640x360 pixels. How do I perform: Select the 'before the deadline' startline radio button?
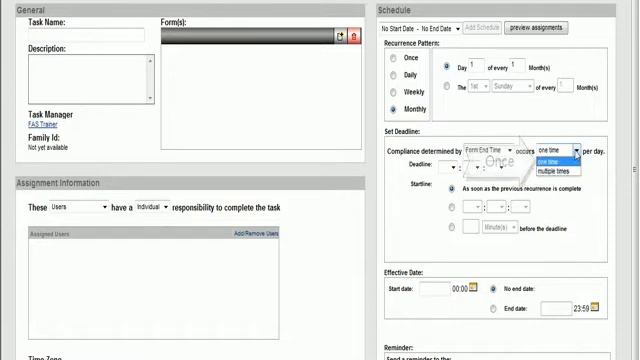451,227
